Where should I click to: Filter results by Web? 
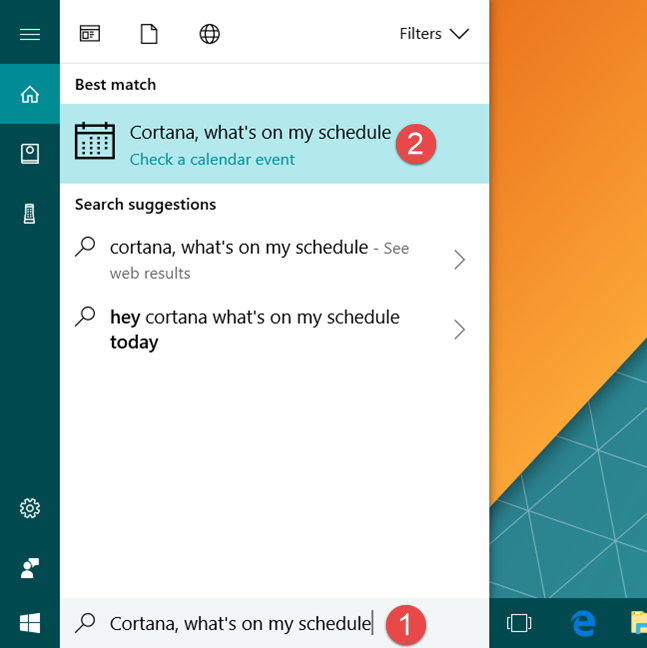(209, 34)
